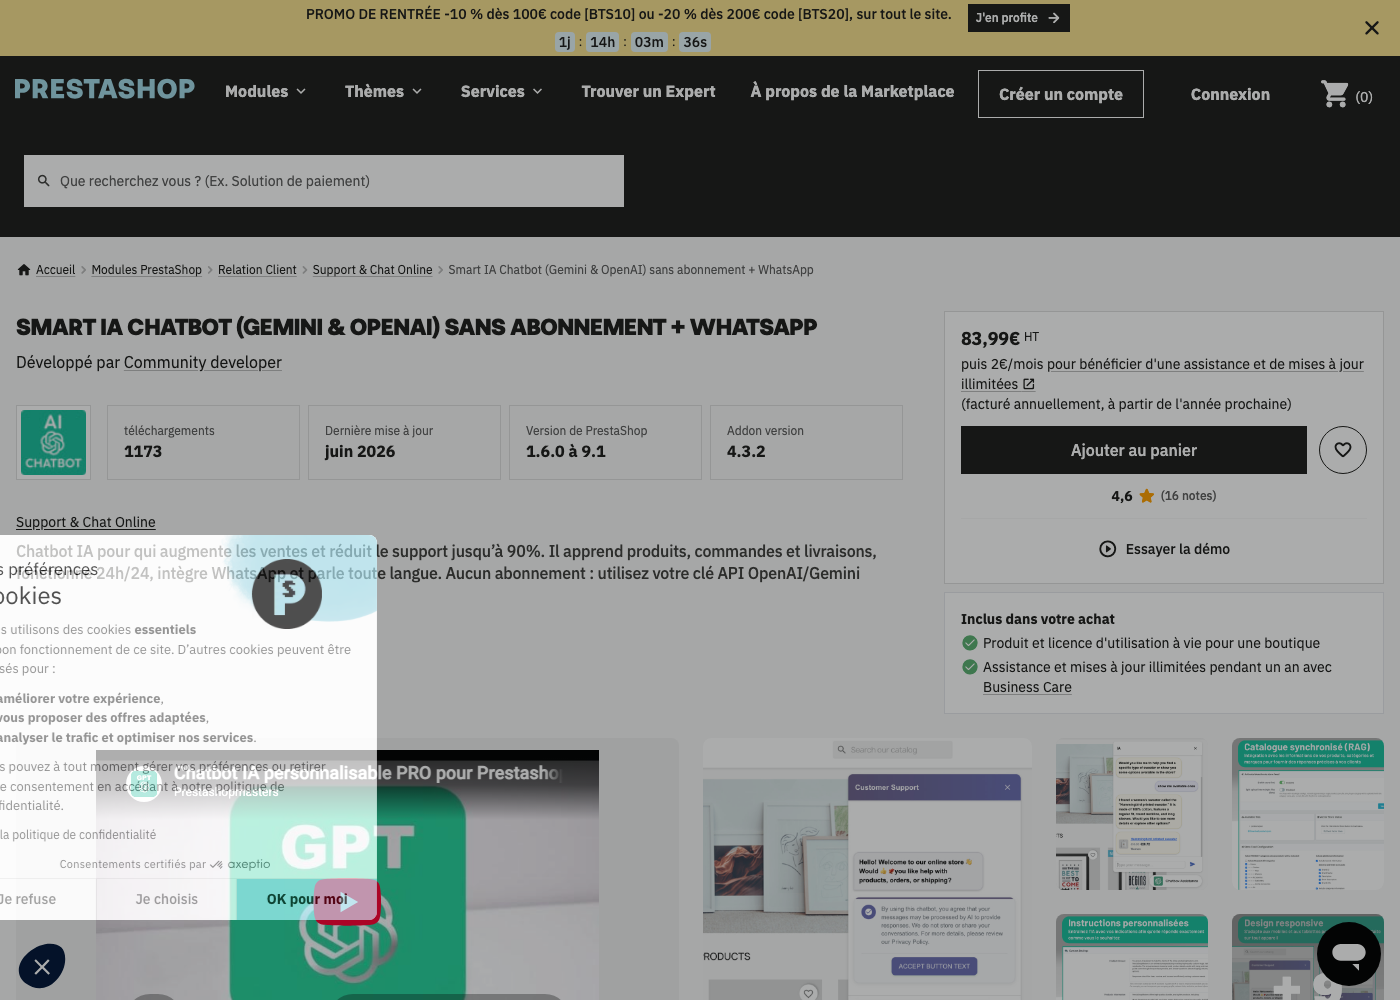Open Relation Client breadcrumb
The width and height of the screenshot is (1400, 1000).
[257, 270]
